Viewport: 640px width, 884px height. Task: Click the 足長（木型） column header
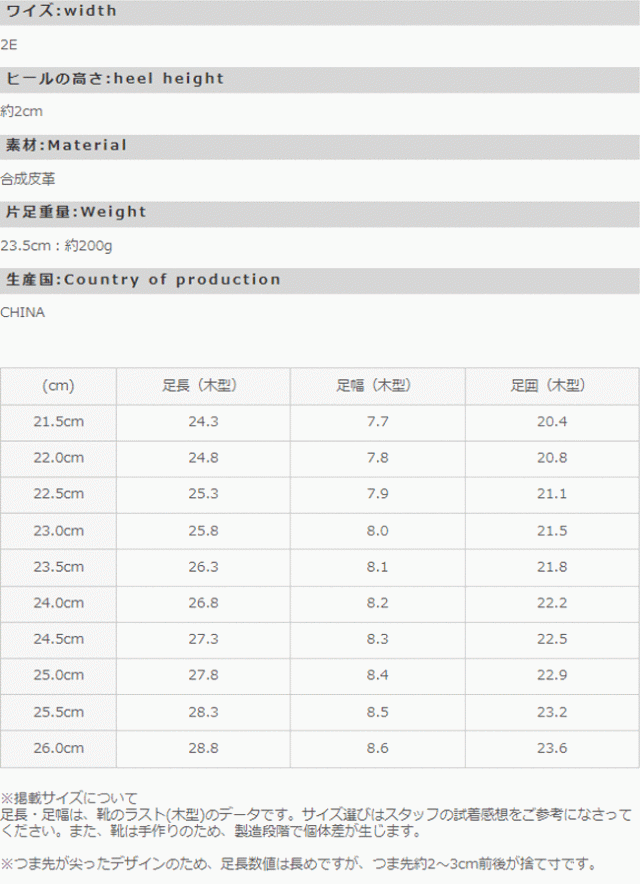pos(203,386)
